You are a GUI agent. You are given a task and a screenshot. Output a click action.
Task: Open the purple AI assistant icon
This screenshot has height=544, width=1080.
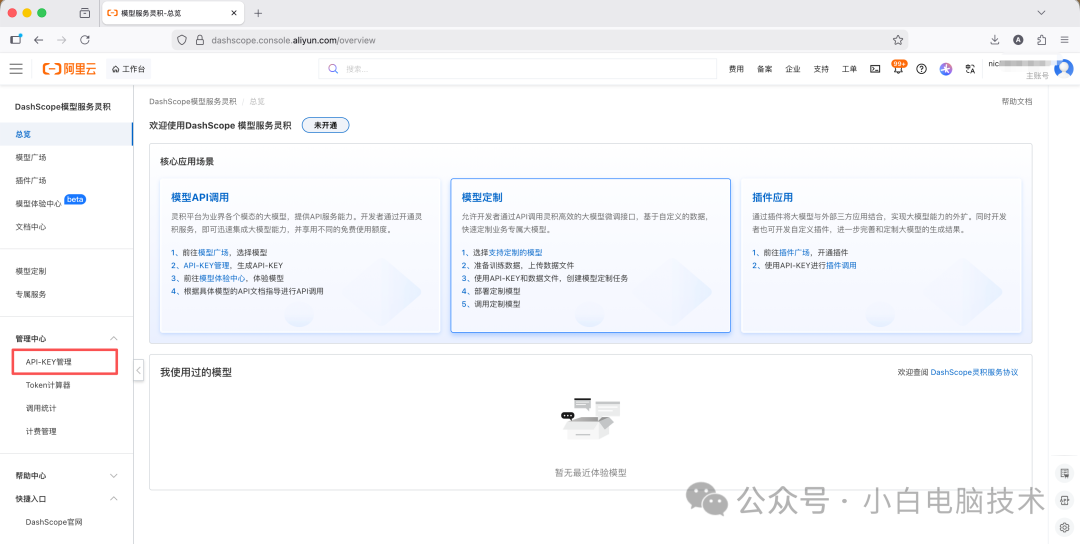tap(946, 69)
